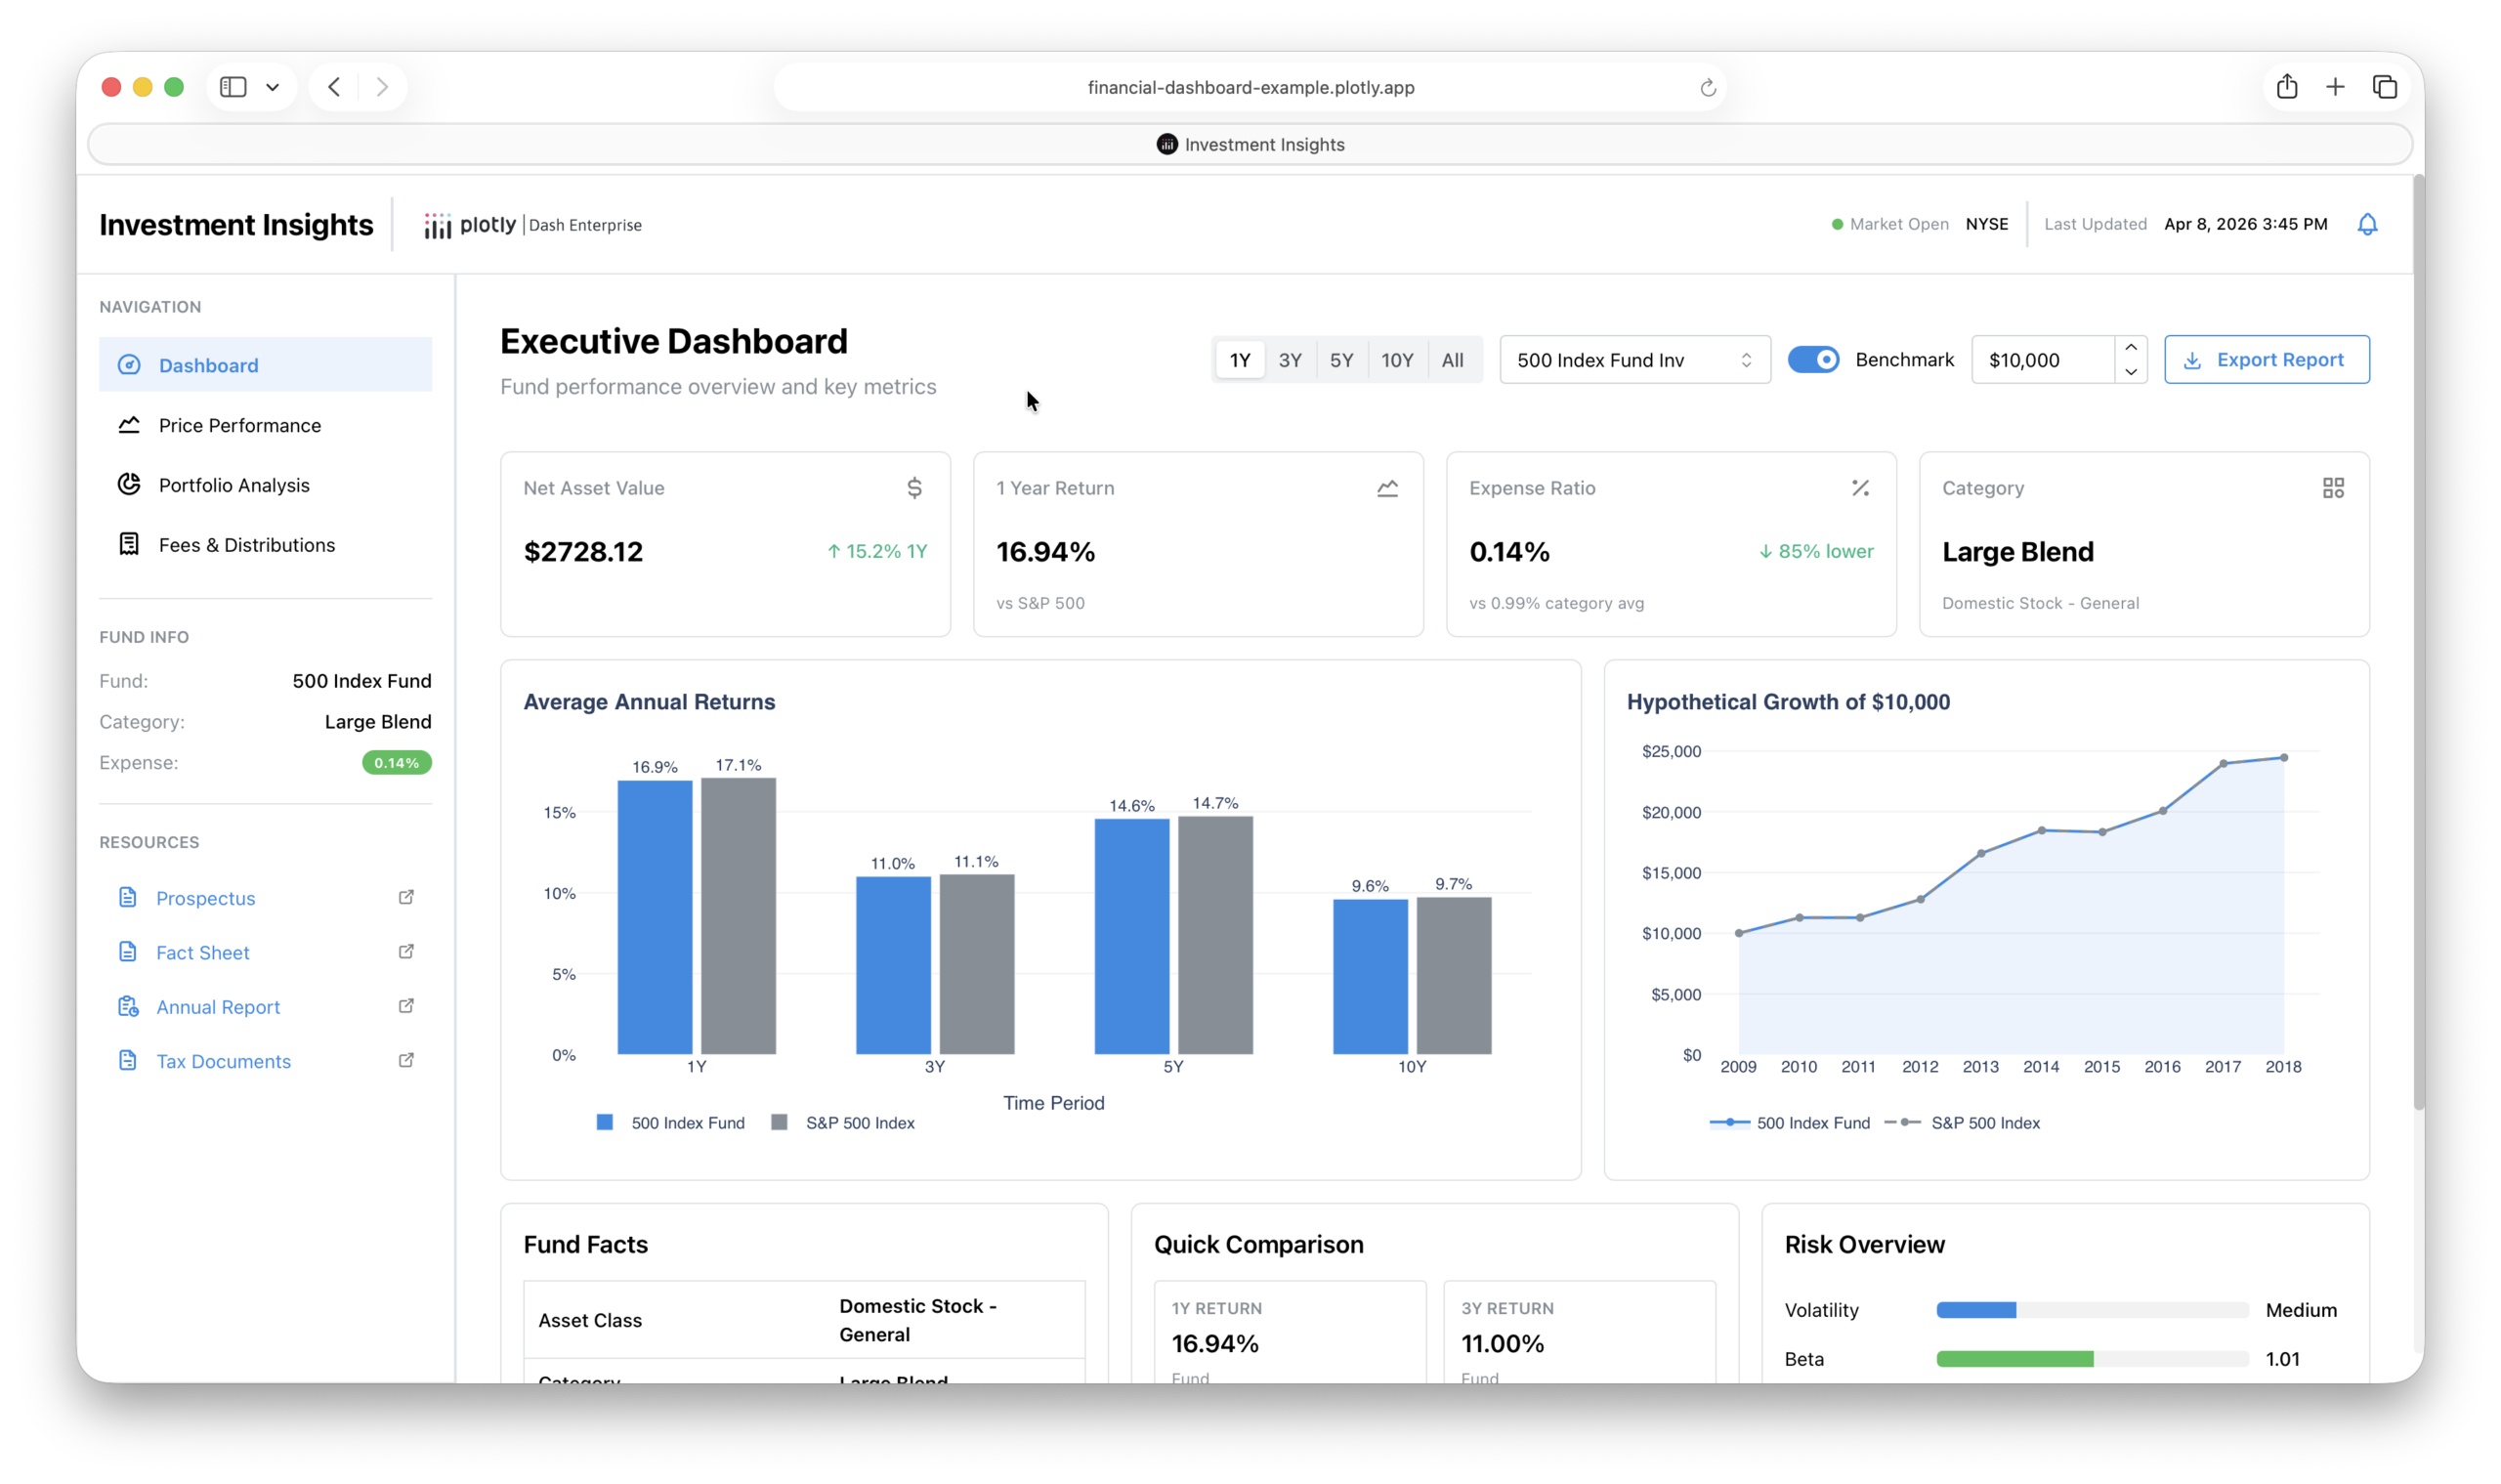Select the 5Y time range tab
Viewport: 2501px width, 1484px height.
point(1341,359)
